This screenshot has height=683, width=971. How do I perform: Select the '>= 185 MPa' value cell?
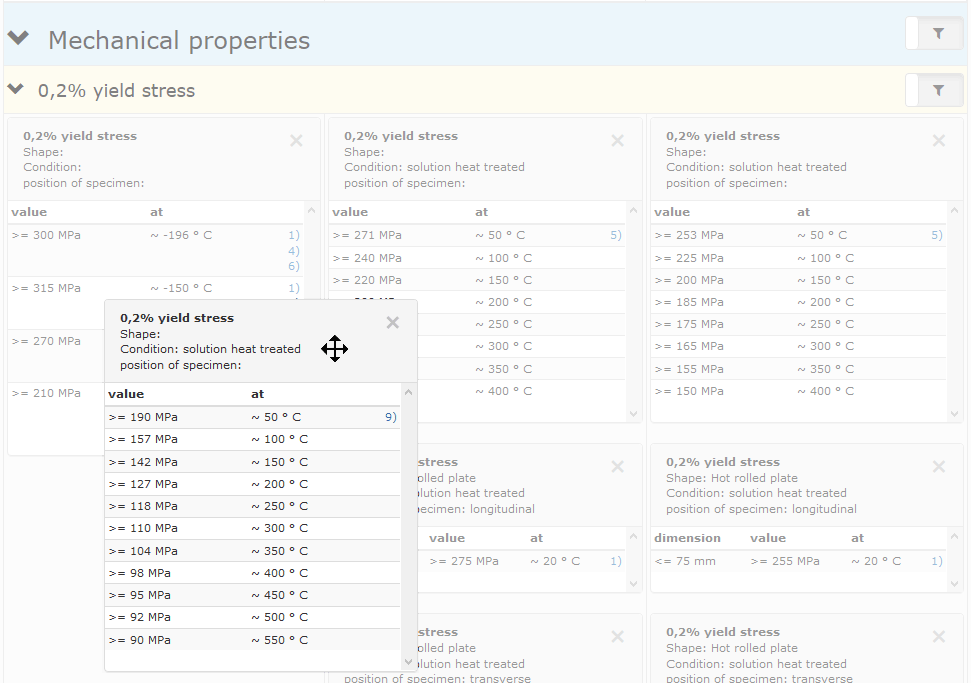click(x=689, y=302)
